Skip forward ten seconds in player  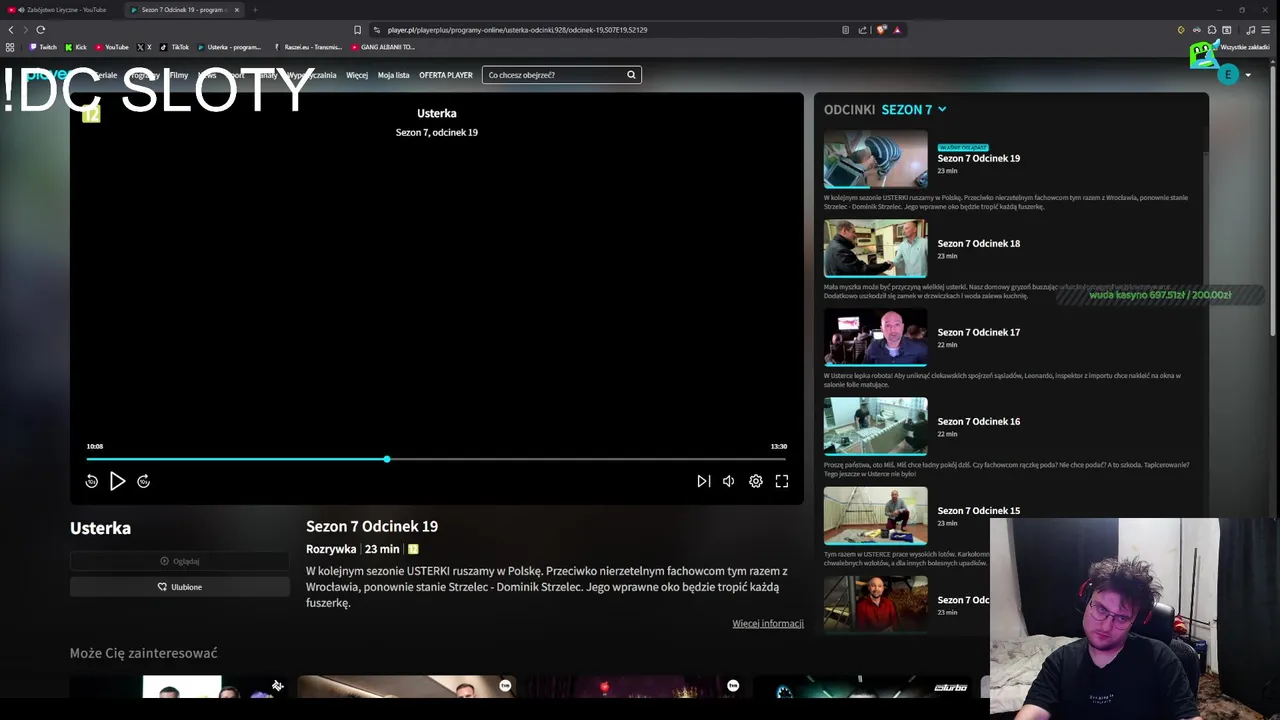point(143,481)
